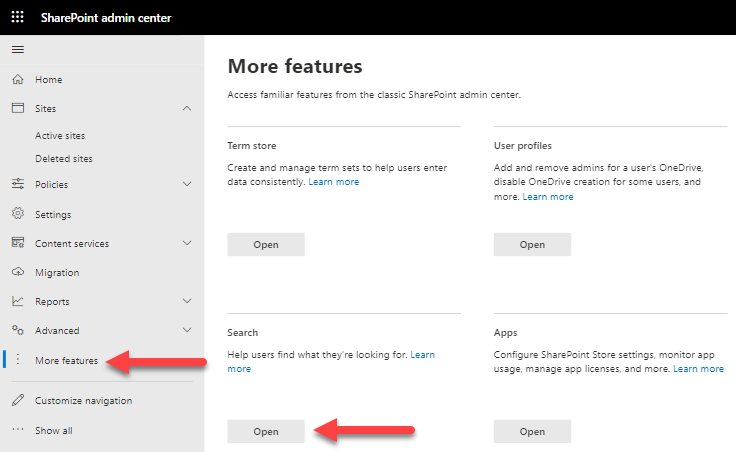Viewport: 736px width, 452px height.
Task: Click the Search card title
Action: pos(243,332)
